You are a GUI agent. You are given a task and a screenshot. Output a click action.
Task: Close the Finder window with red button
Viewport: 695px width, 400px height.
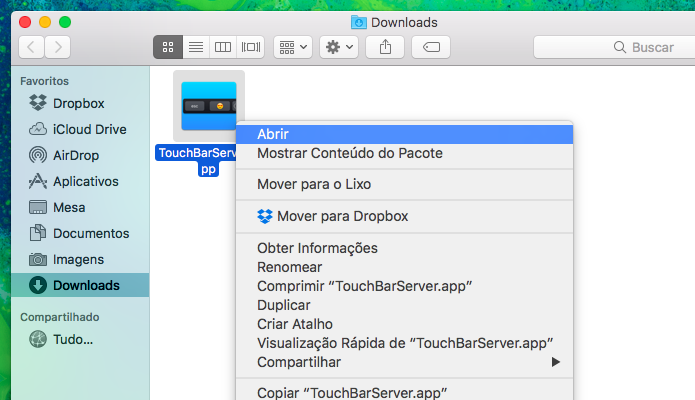pyautogui.click(x=25, y=22)
